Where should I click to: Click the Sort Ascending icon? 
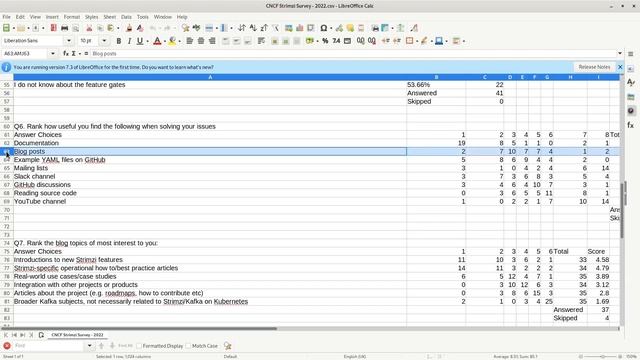(253, 28)
